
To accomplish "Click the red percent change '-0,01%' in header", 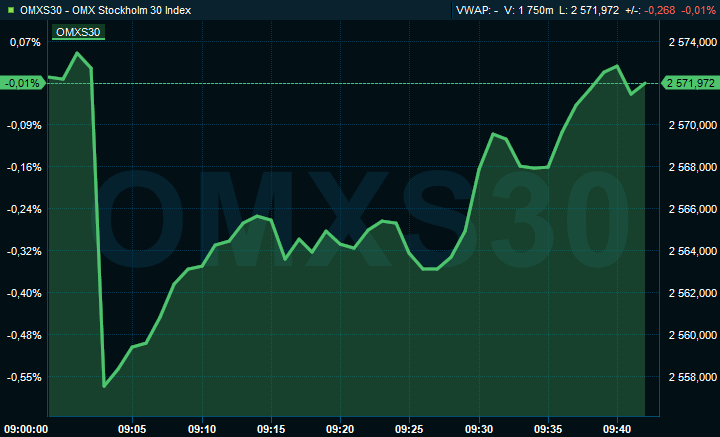I will (698, 10).
